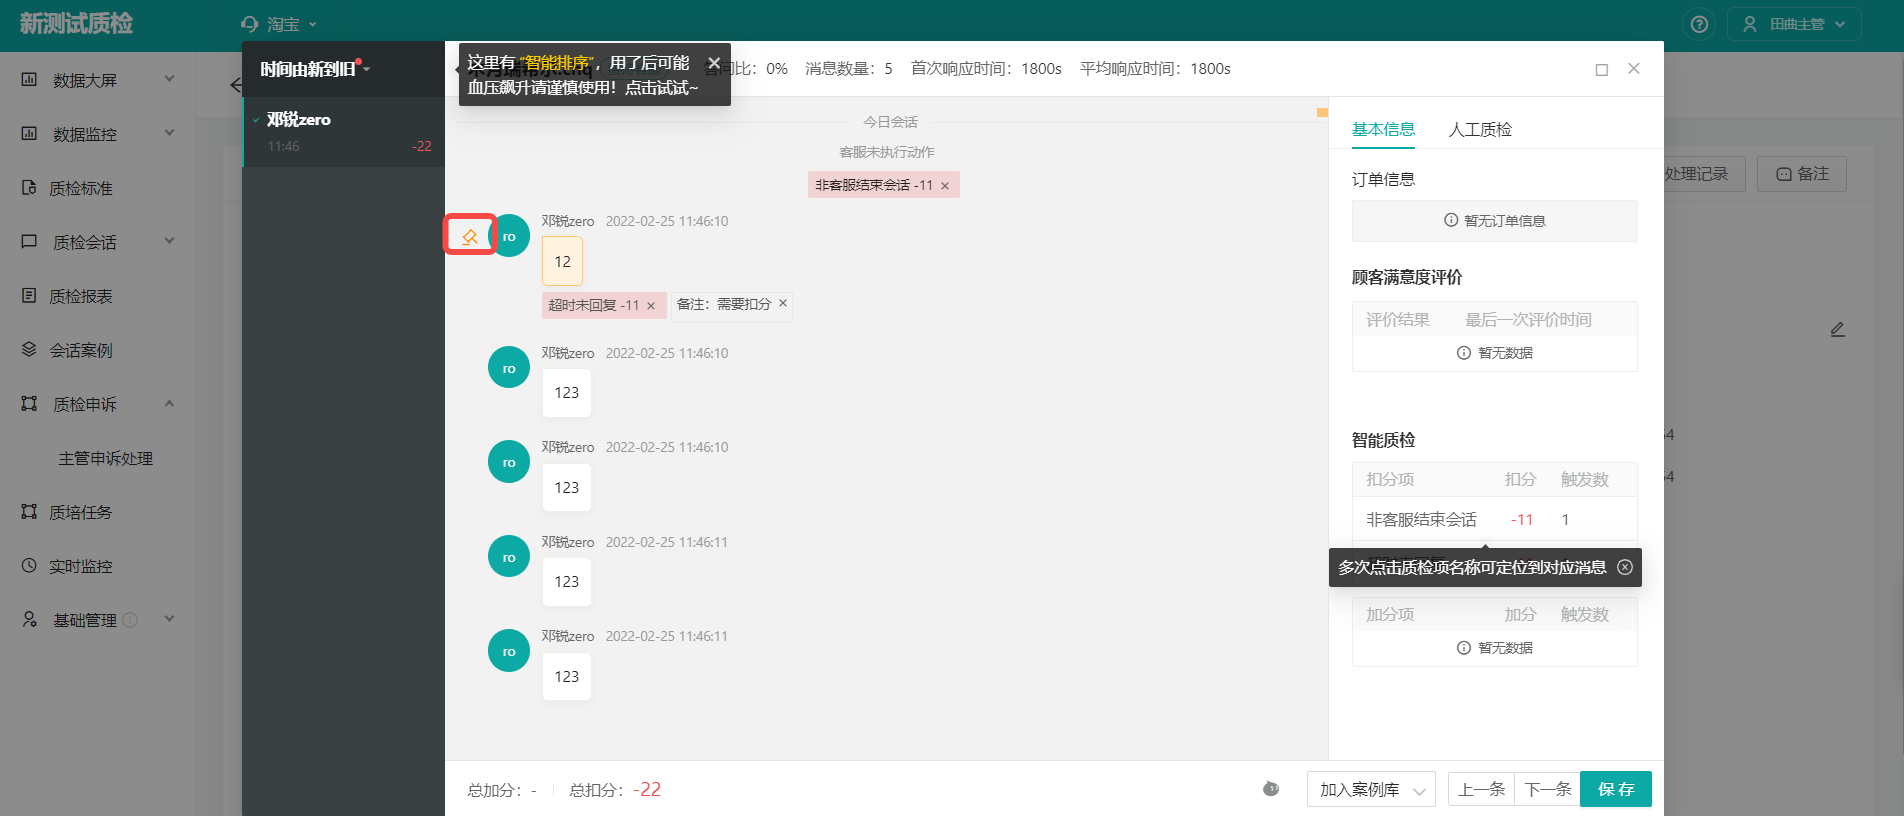Open the help question mark icon
Screen dimensions: 1904x816
point(1699,24)
